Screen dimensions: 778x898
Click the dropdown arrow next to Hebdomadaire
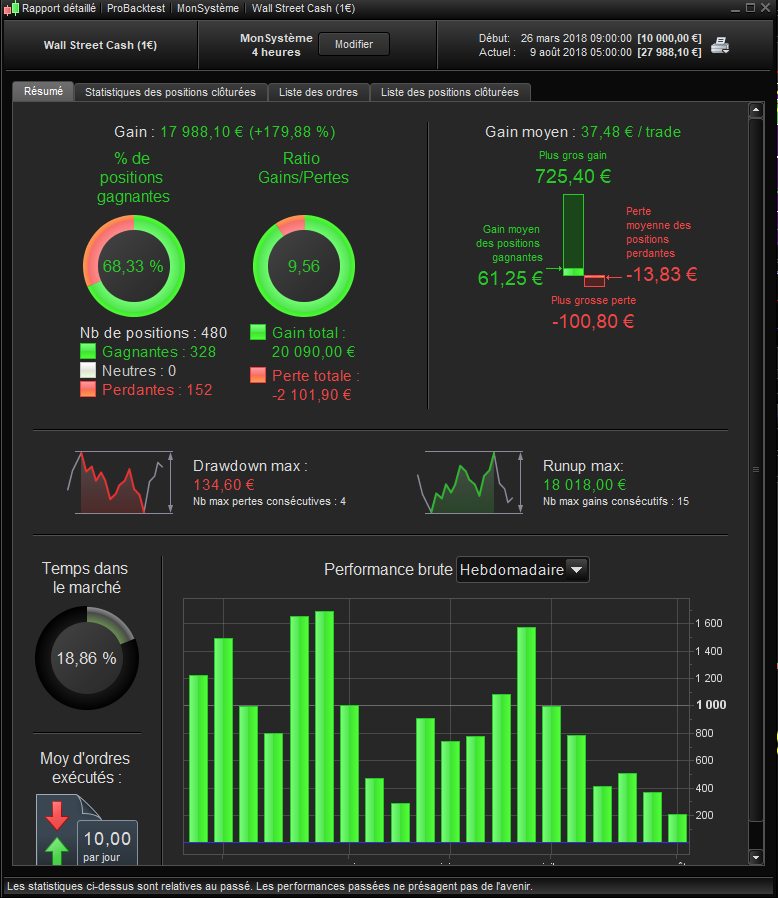(576, 570)
